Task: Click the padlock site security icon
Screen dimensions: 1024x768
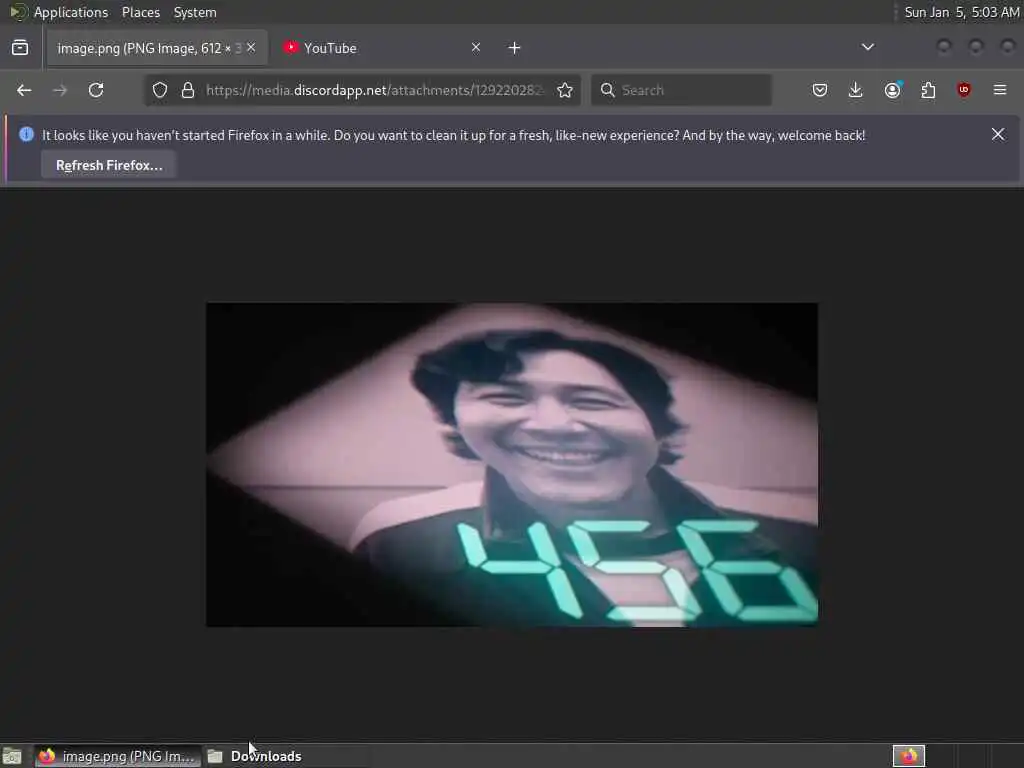Action: click(x=188, y=90)
